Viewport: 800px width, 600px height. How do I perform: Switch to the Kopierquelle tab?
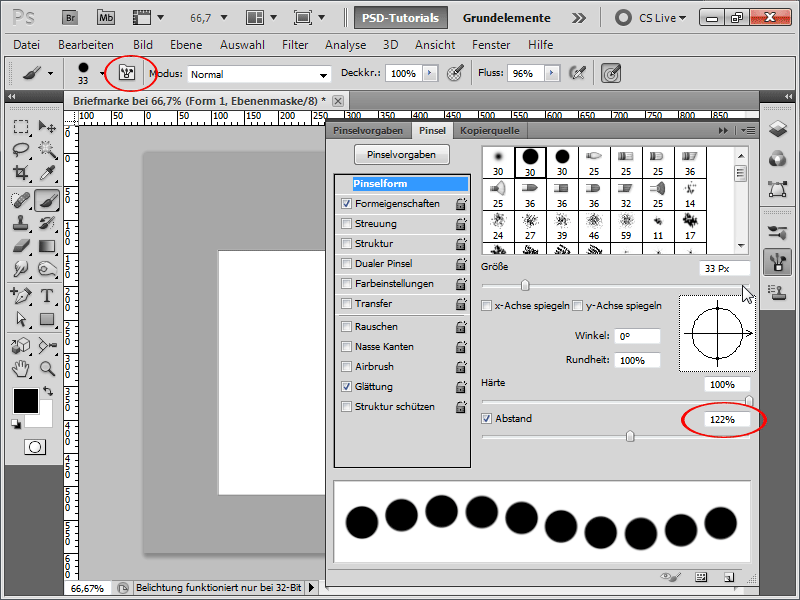(490, 131)
